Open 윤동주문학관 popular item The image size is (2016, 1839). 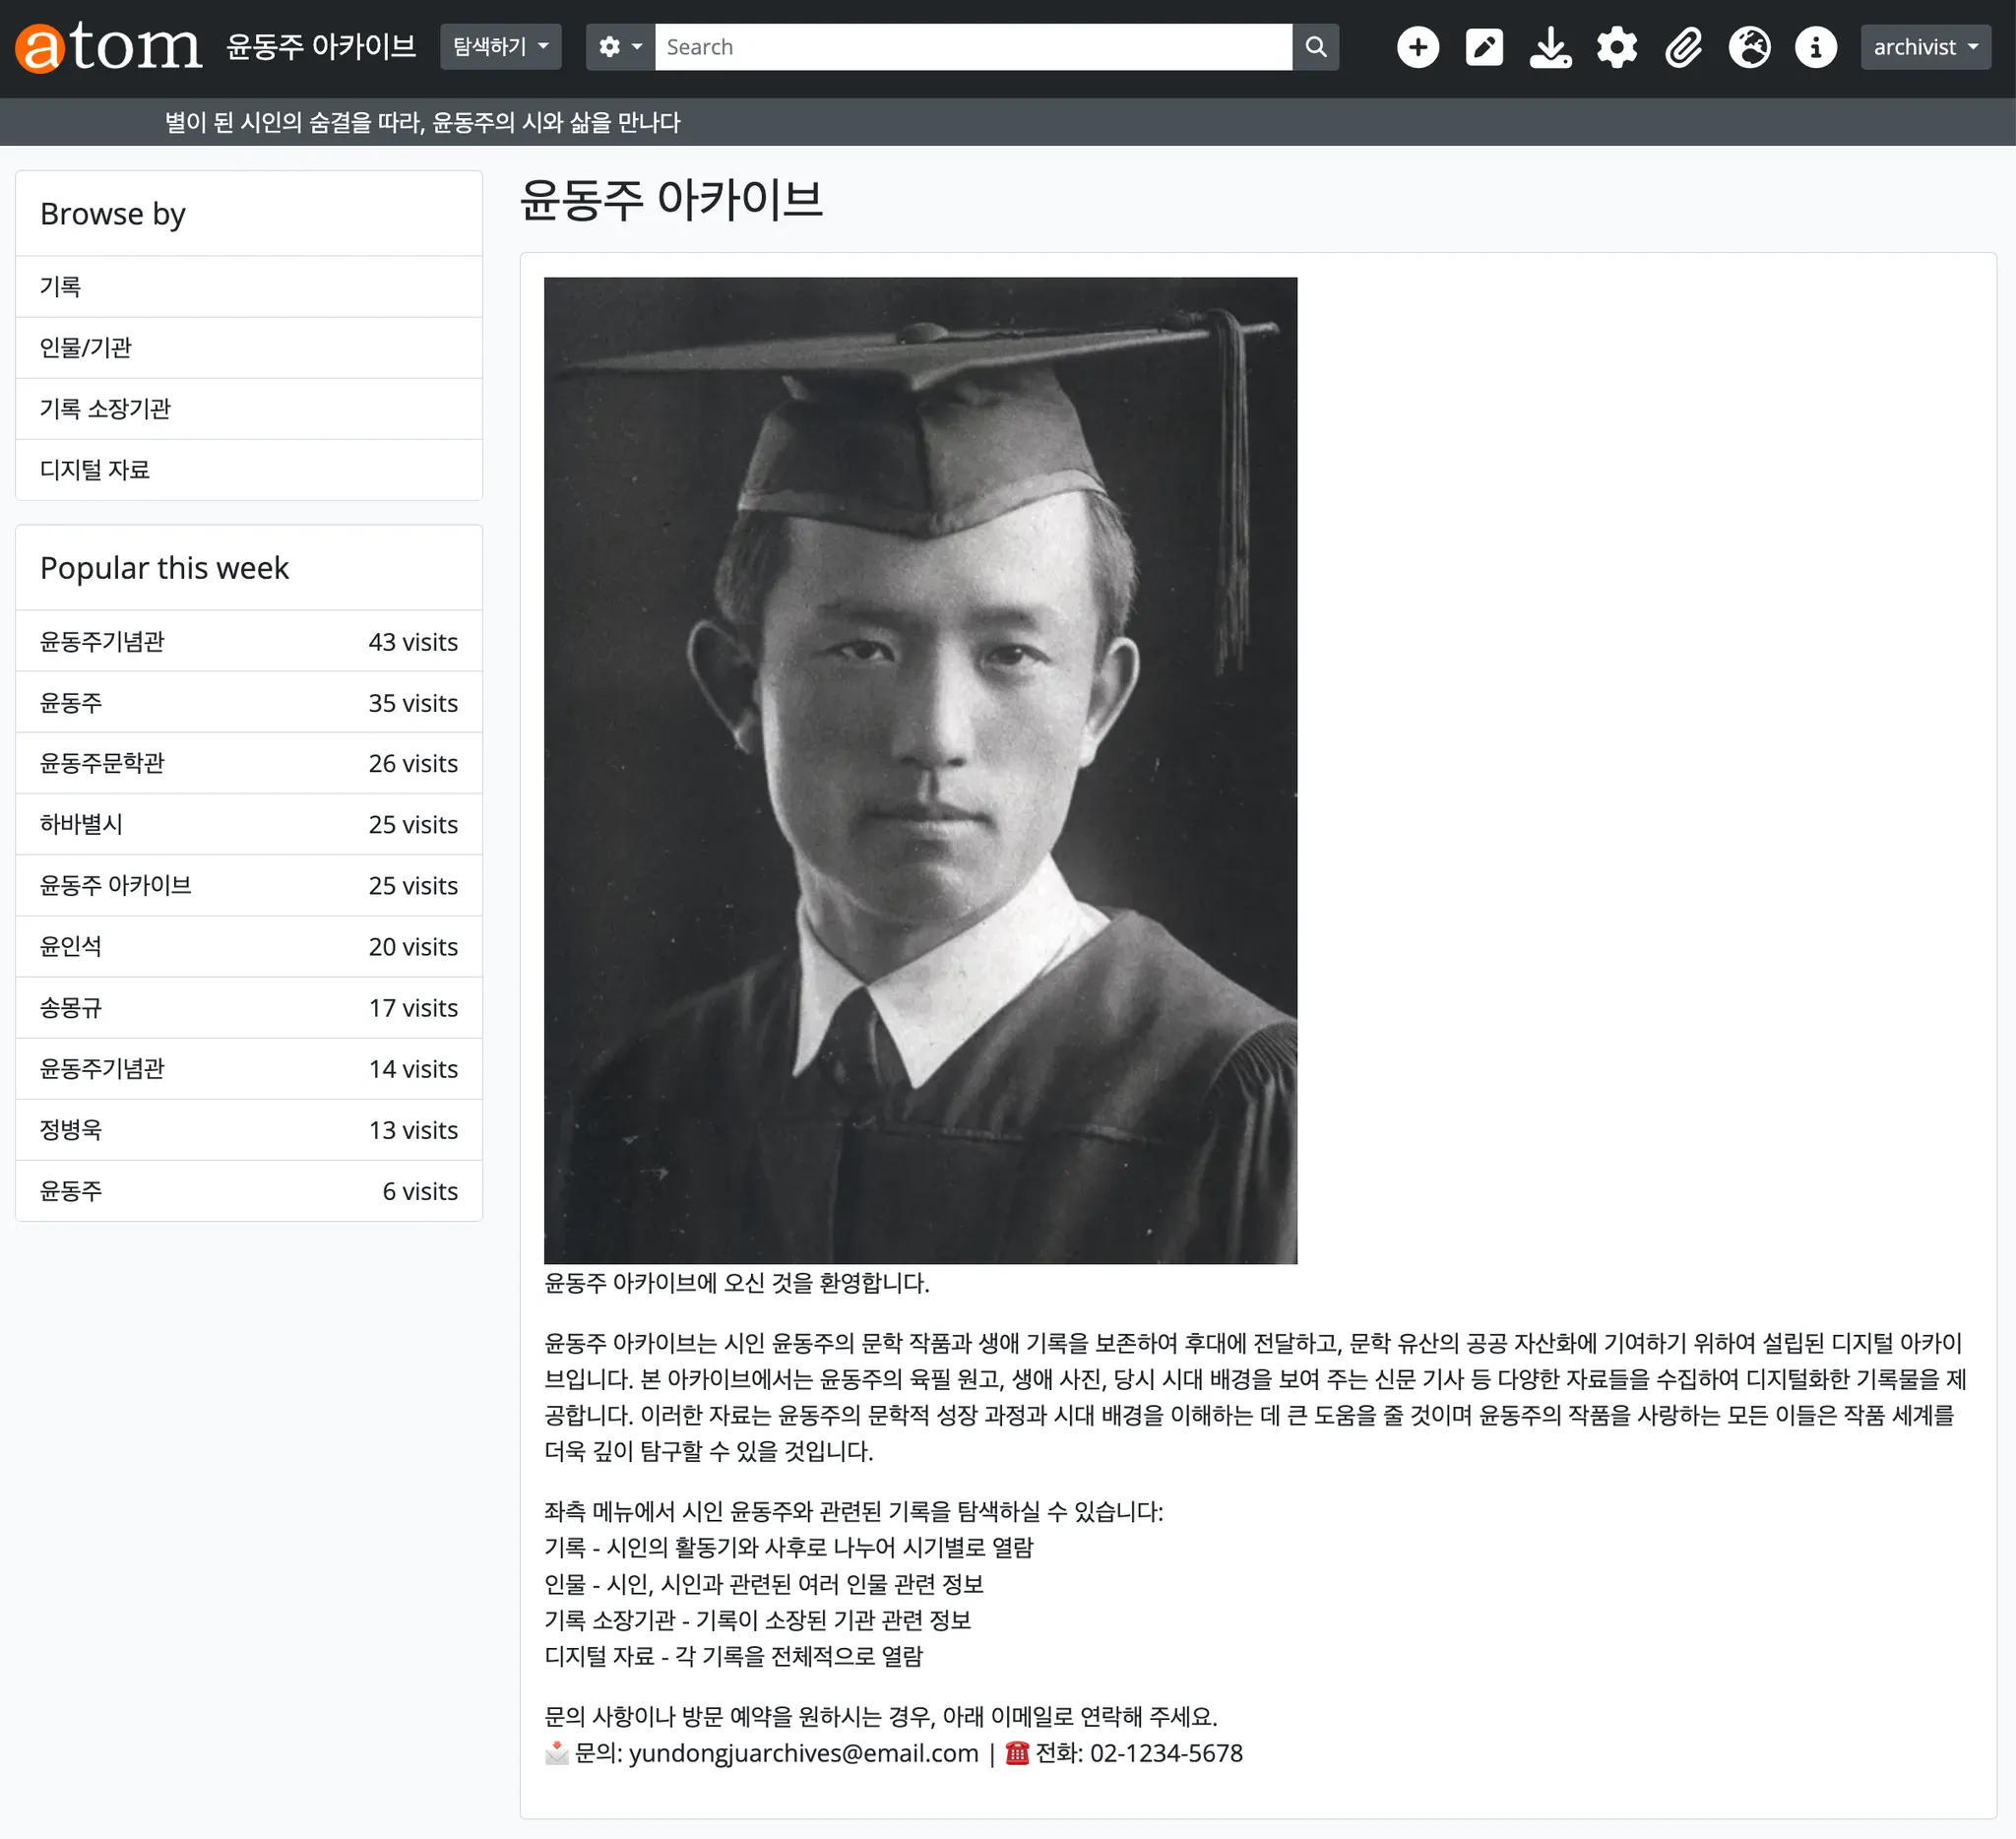tap(102, 763)
